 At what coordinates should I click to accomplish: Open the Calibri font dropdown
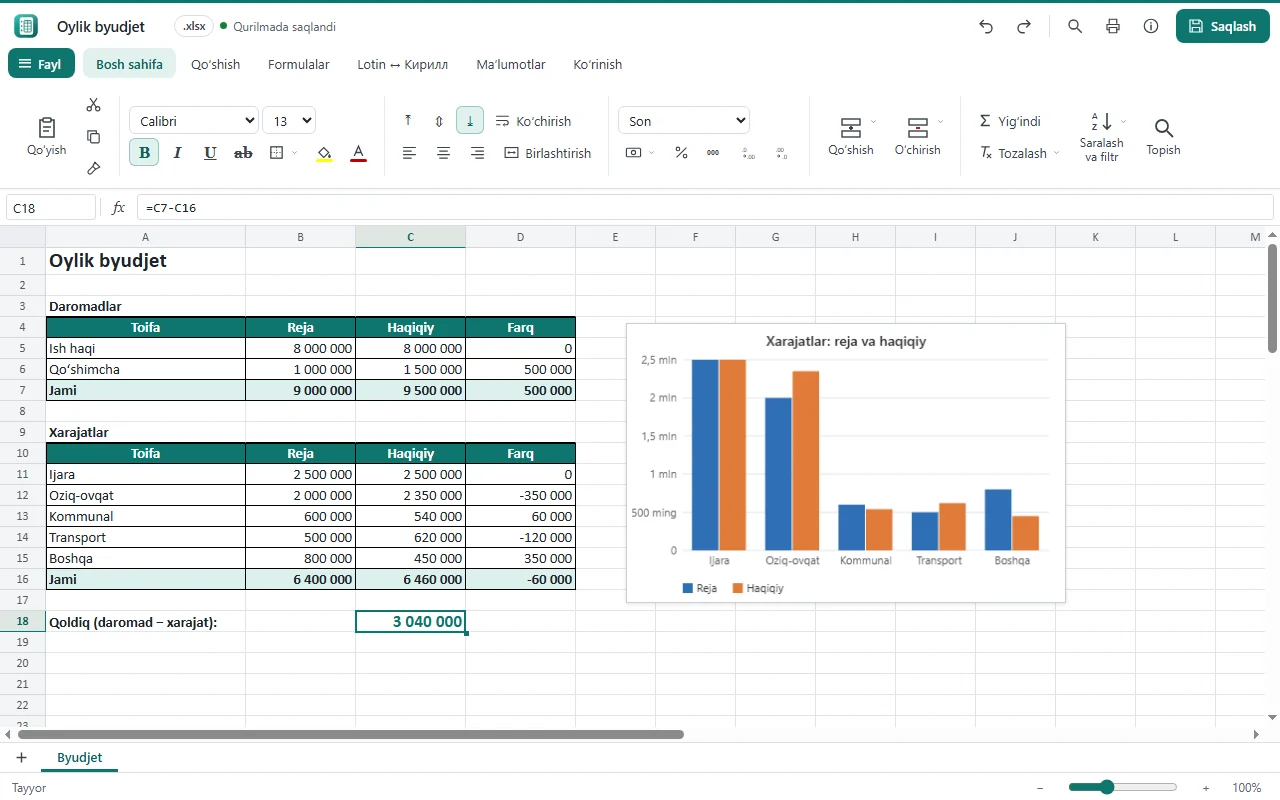[x=194, y=121]
